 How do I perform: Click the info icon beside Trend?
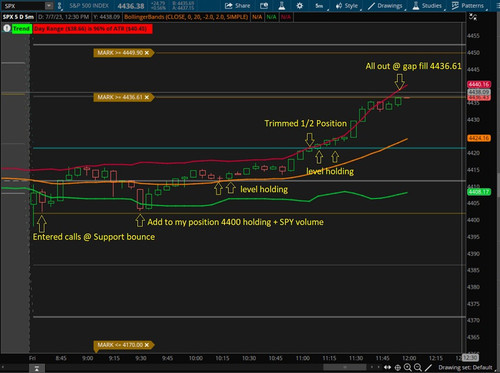[6, 29]
